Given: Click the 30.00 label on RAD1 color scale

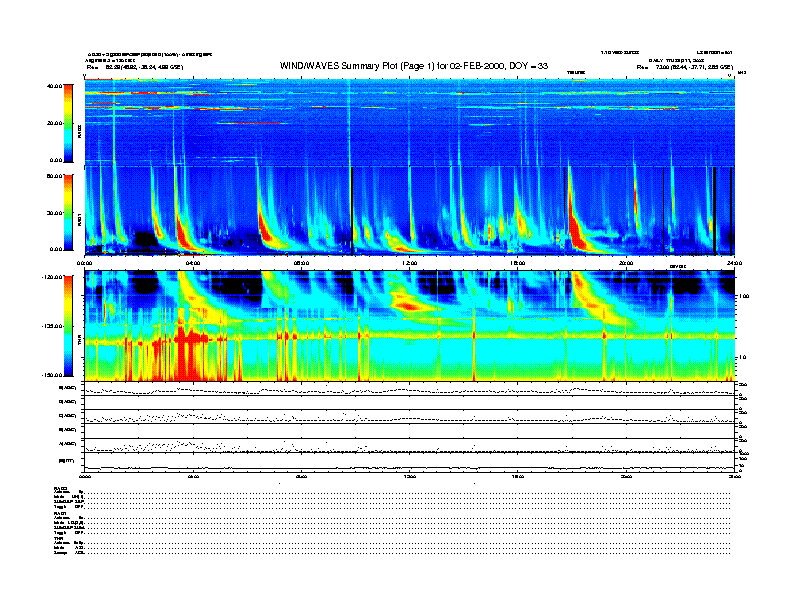Looking at the screenshot, I should (55, 213).
